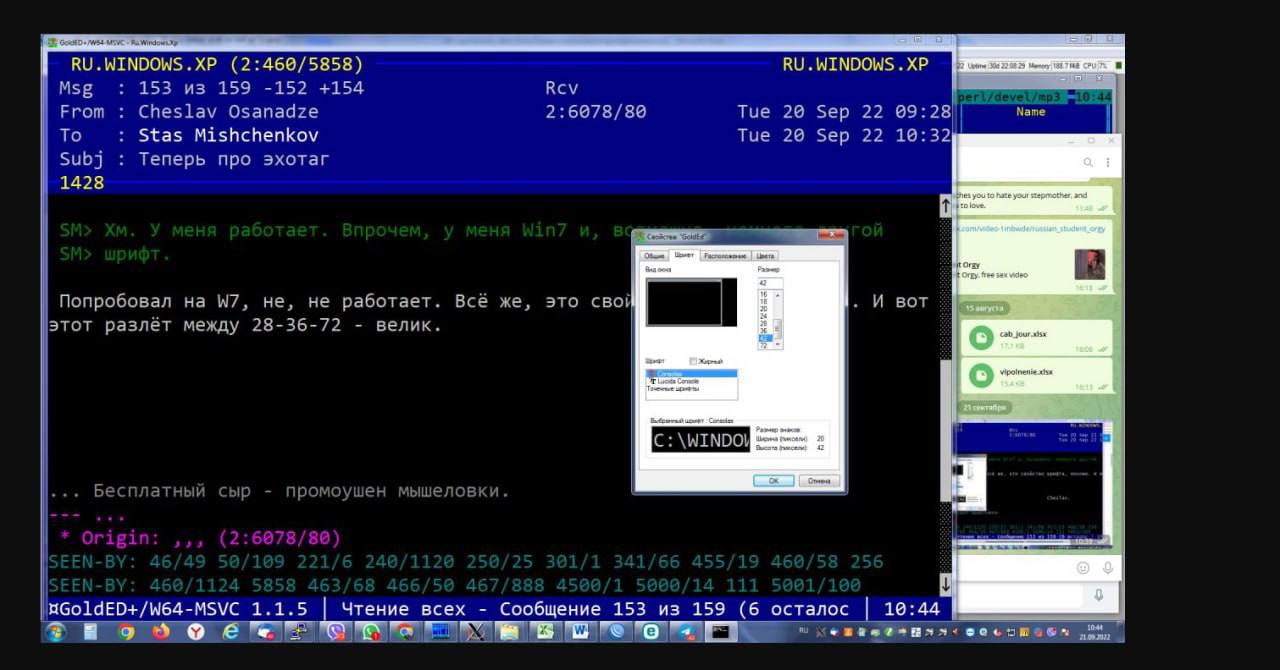Download the cab_jour.xlsx file in Telegram
Viewport: 1280px width, 670px height.
tap(981, 338)
